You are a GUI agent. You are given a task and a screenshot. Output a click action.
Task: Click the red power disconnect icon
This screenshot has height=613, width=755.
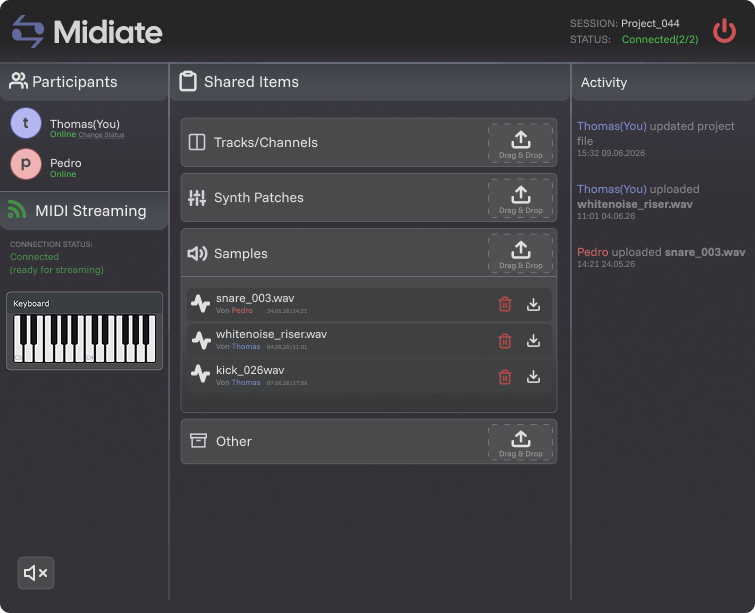[724, 31]
